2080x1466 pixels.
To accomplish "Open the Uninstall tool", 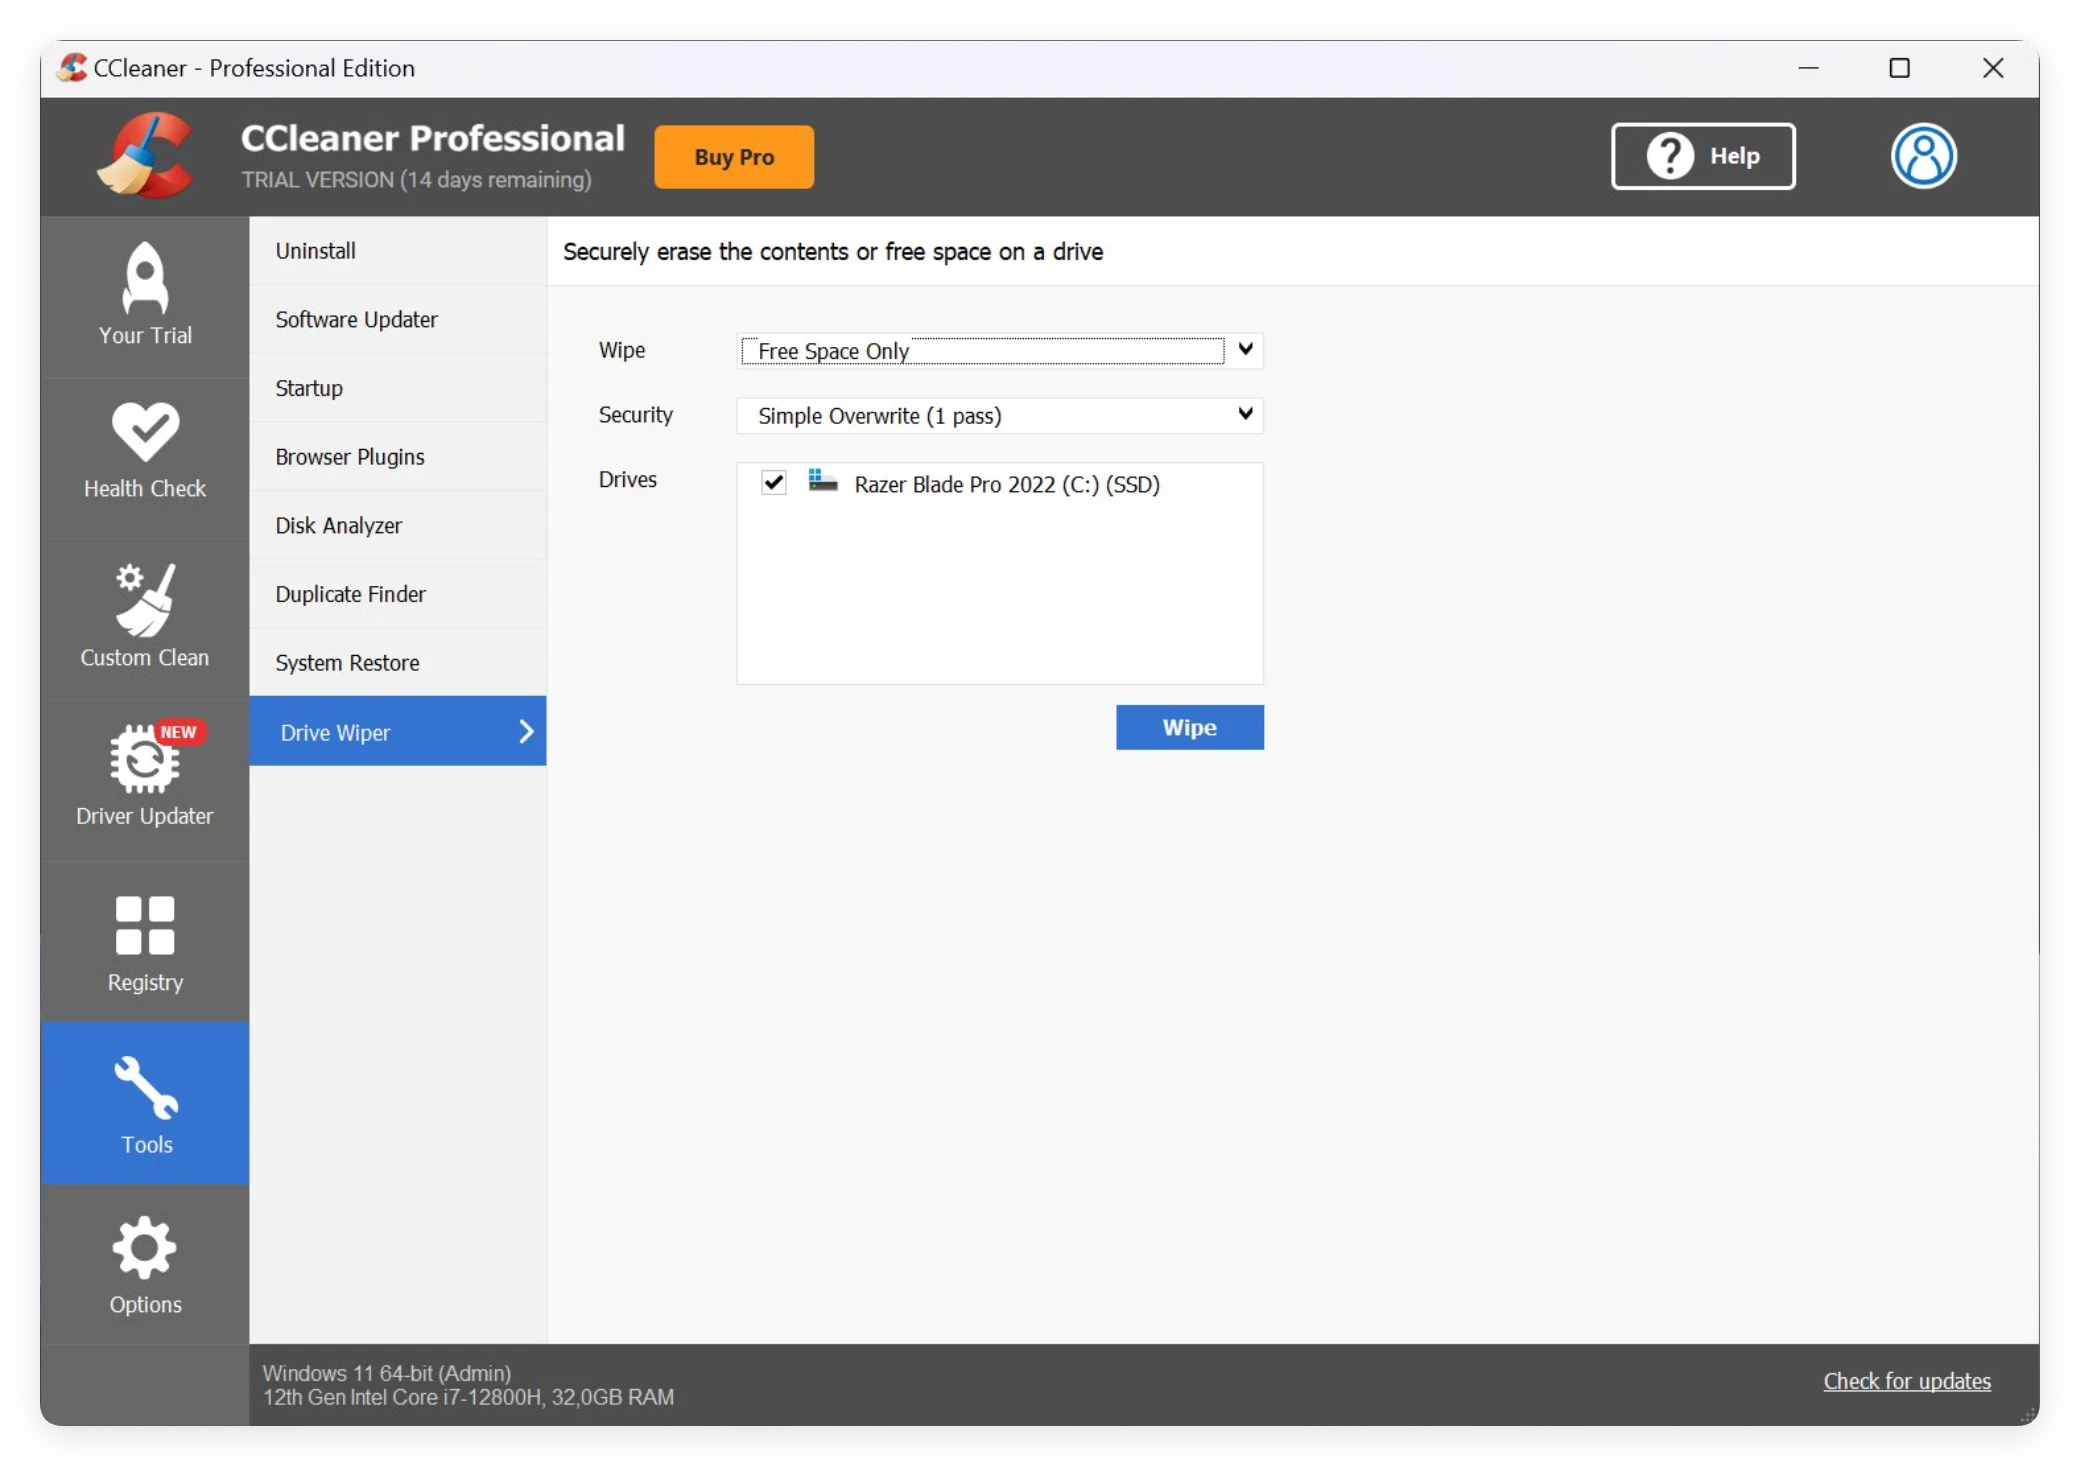I will [397, 251].
